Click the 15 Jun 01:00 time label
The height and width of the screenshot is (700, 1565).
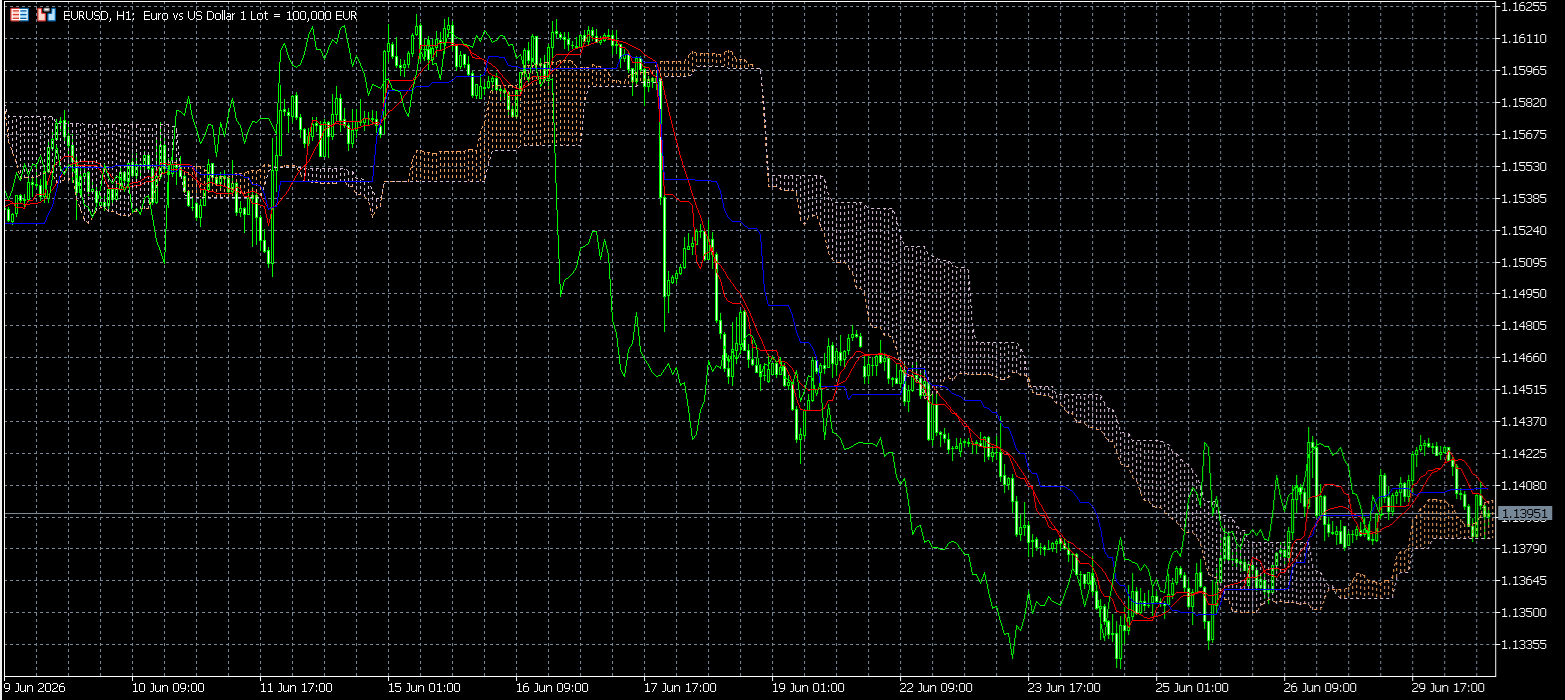tap(425, 688)
